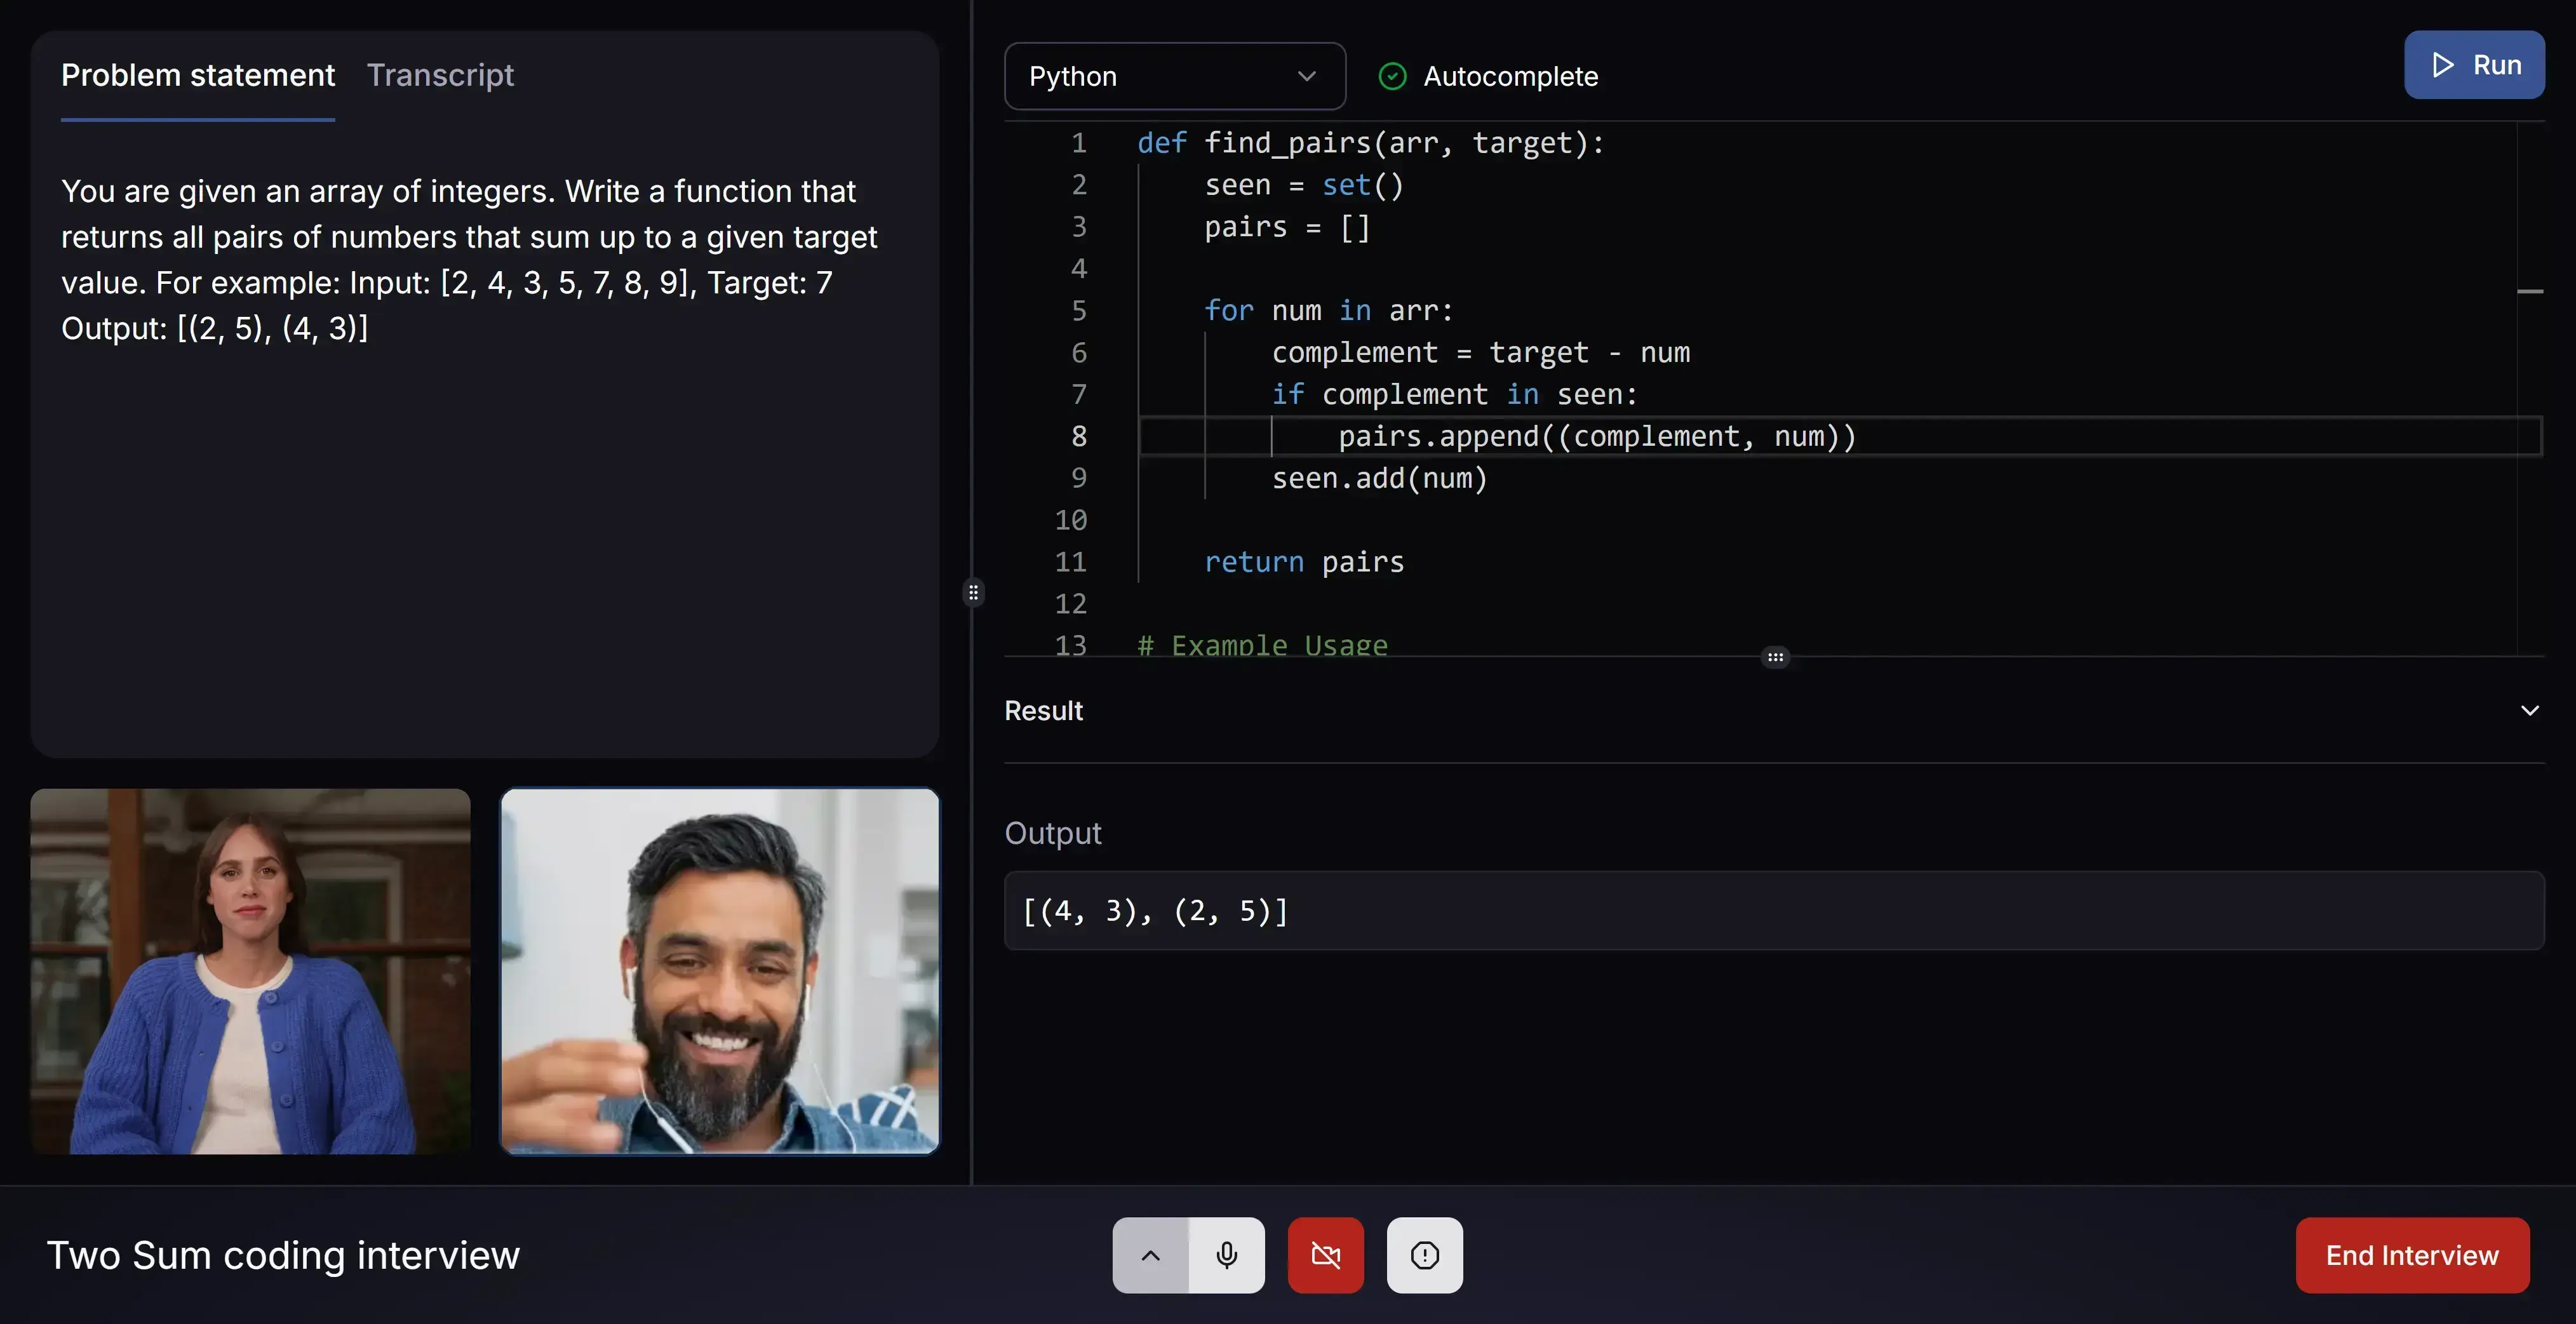
Task: Click the smiling man's video thumbnail
Action: tap(719, 971)
